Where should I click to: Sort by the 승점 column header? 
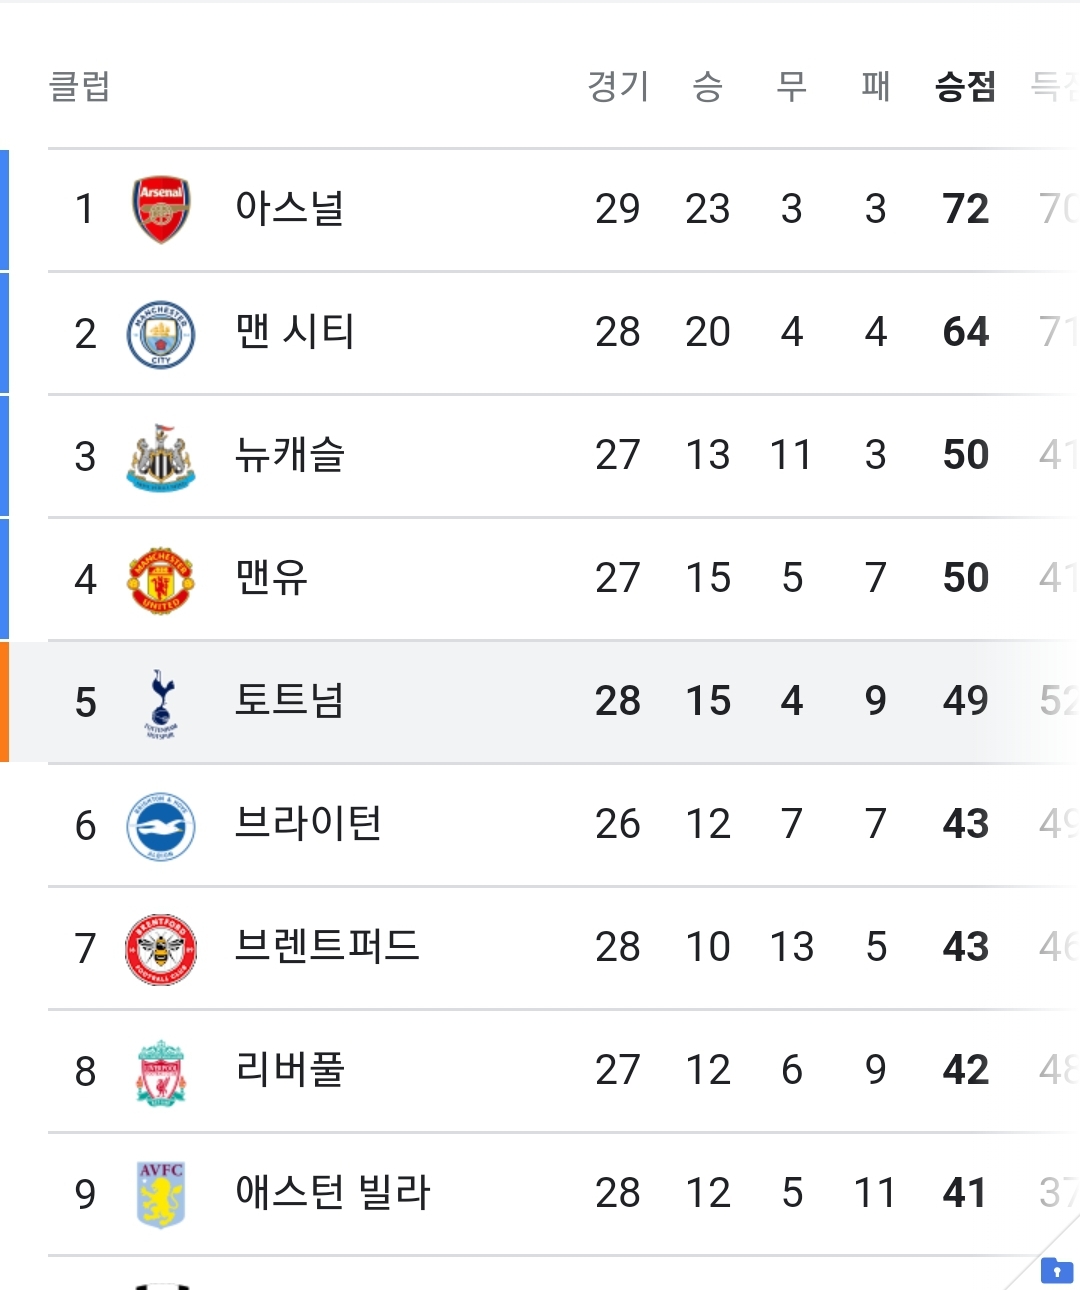pos(965,87)
